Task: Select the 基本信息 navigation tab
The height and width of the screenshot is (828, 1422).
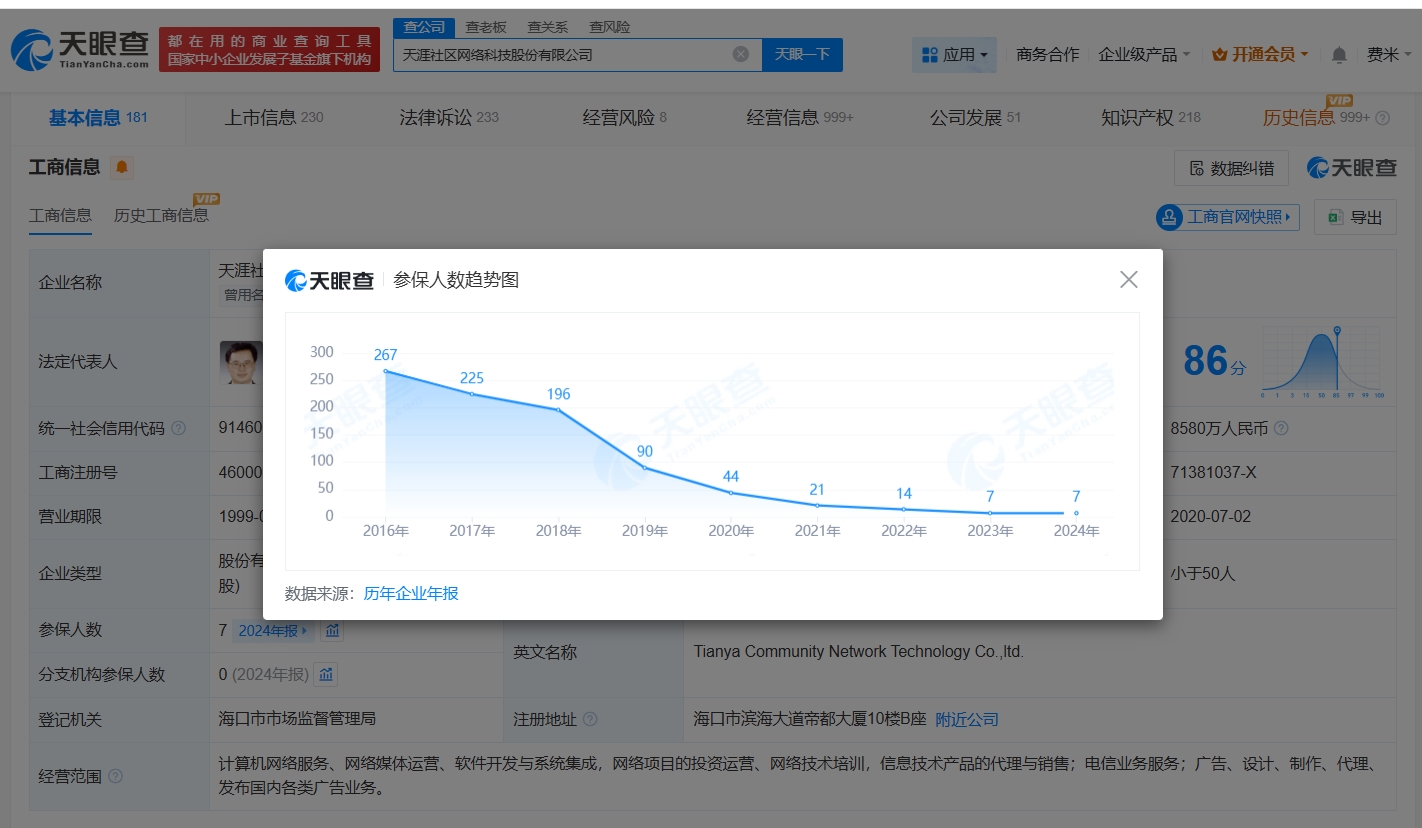Action: point(98,117)
